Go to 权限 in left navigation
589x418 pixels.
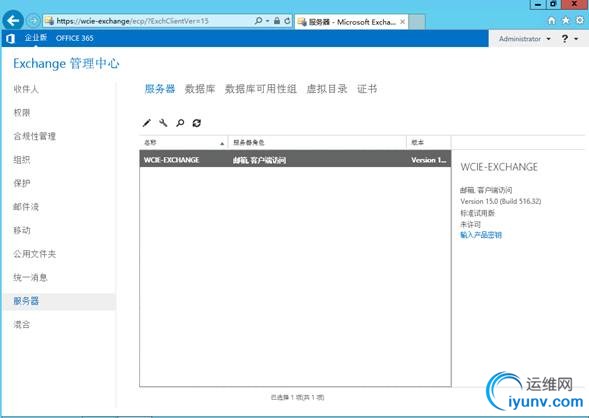(21, 113)
